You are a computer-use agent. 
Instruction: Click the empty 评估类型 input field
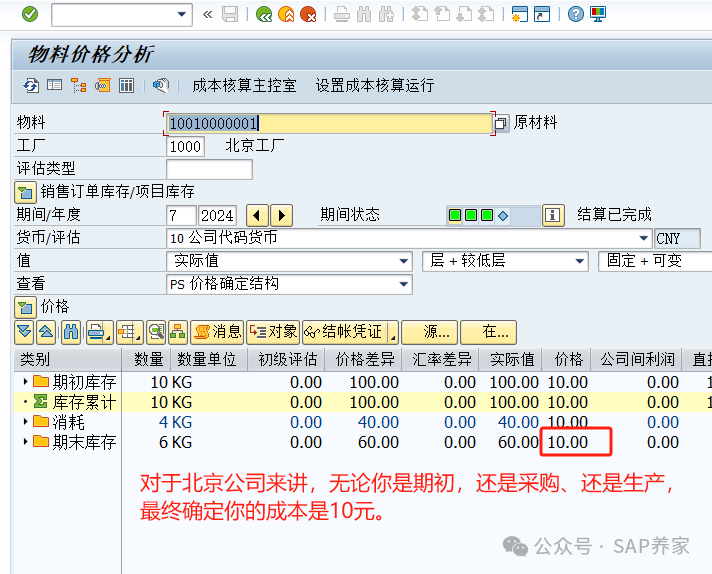[209, 169]
